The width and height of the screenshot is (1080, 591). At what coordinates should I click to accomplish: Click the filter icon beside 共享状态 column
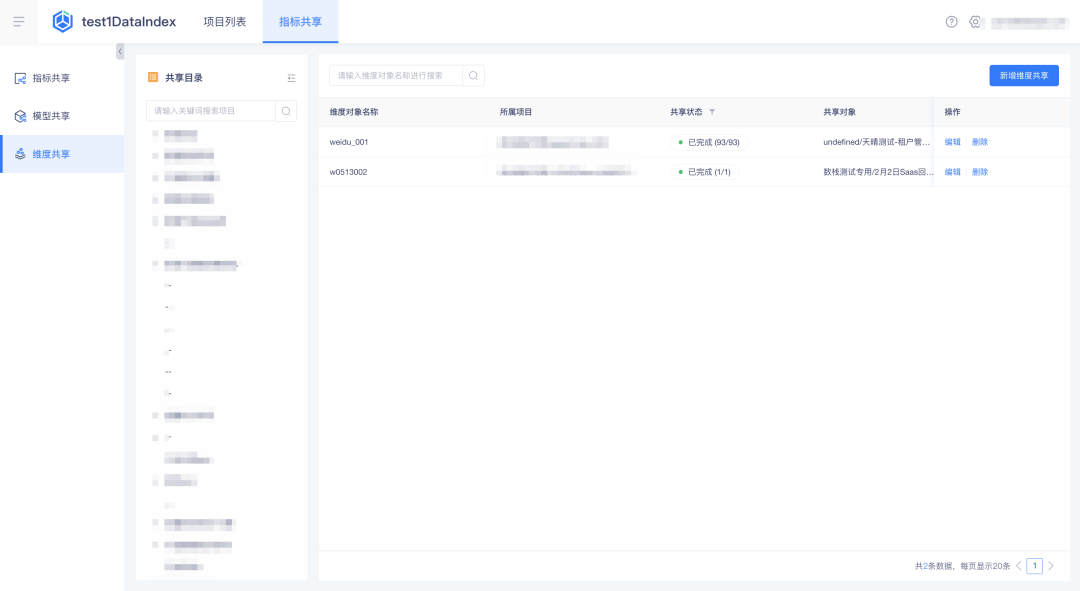(712, 112)
